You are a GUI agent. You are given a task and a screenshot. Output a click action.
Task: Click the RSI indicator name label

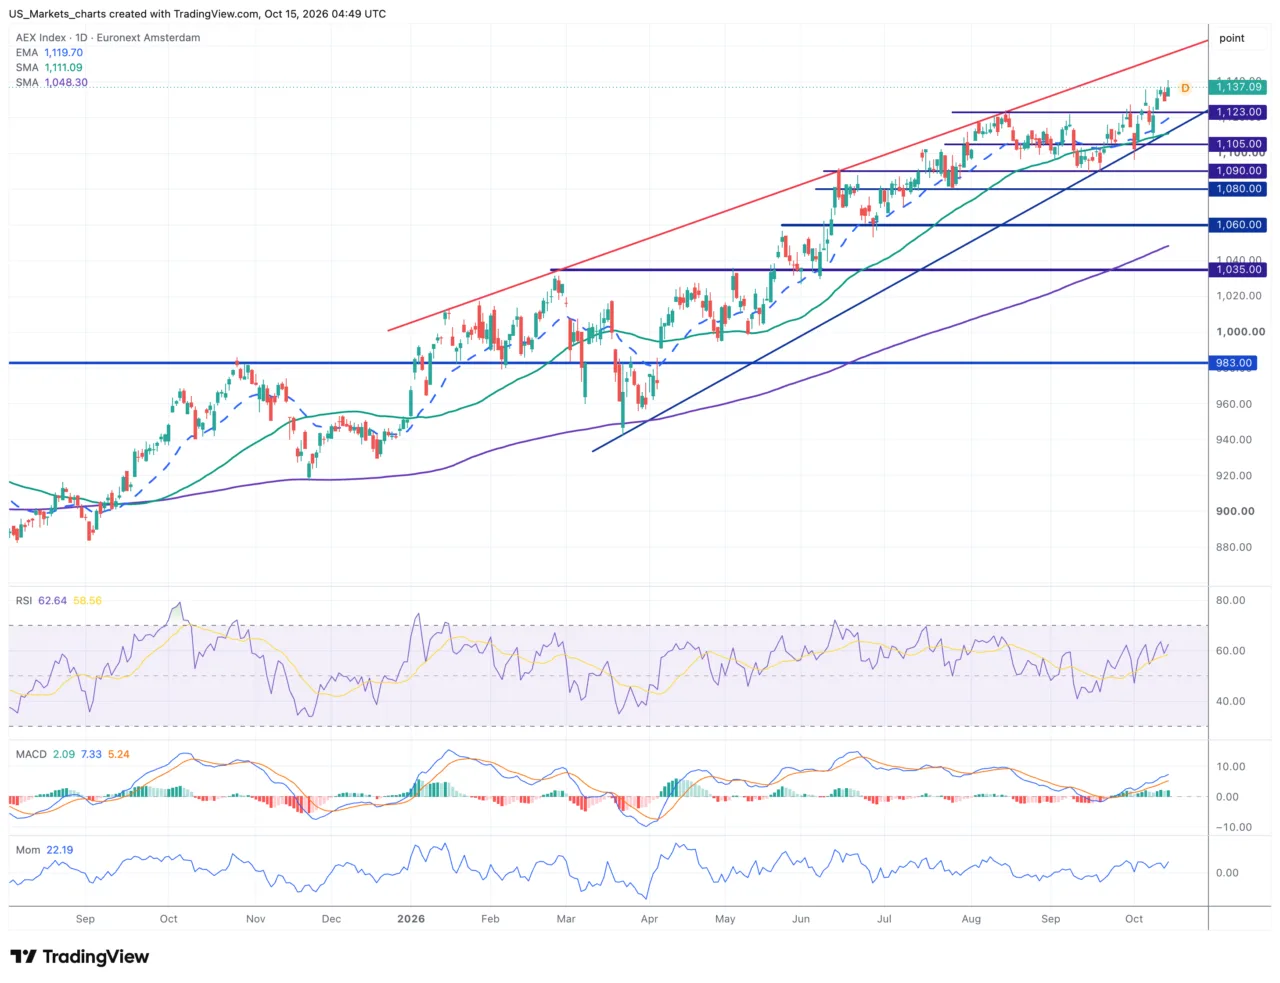click(x=24, y=601)
